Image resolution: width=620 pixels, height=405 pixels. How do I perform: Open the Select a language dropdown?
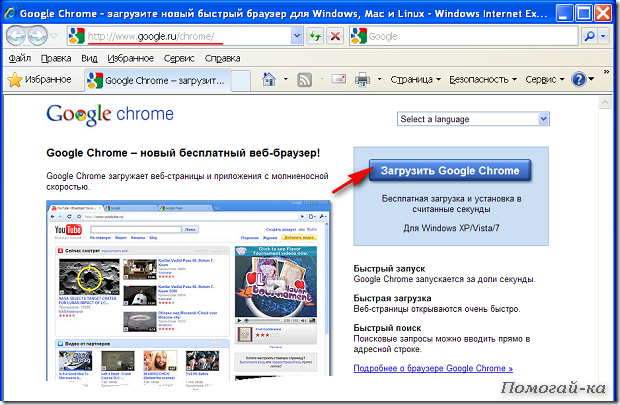coord(473,119)
